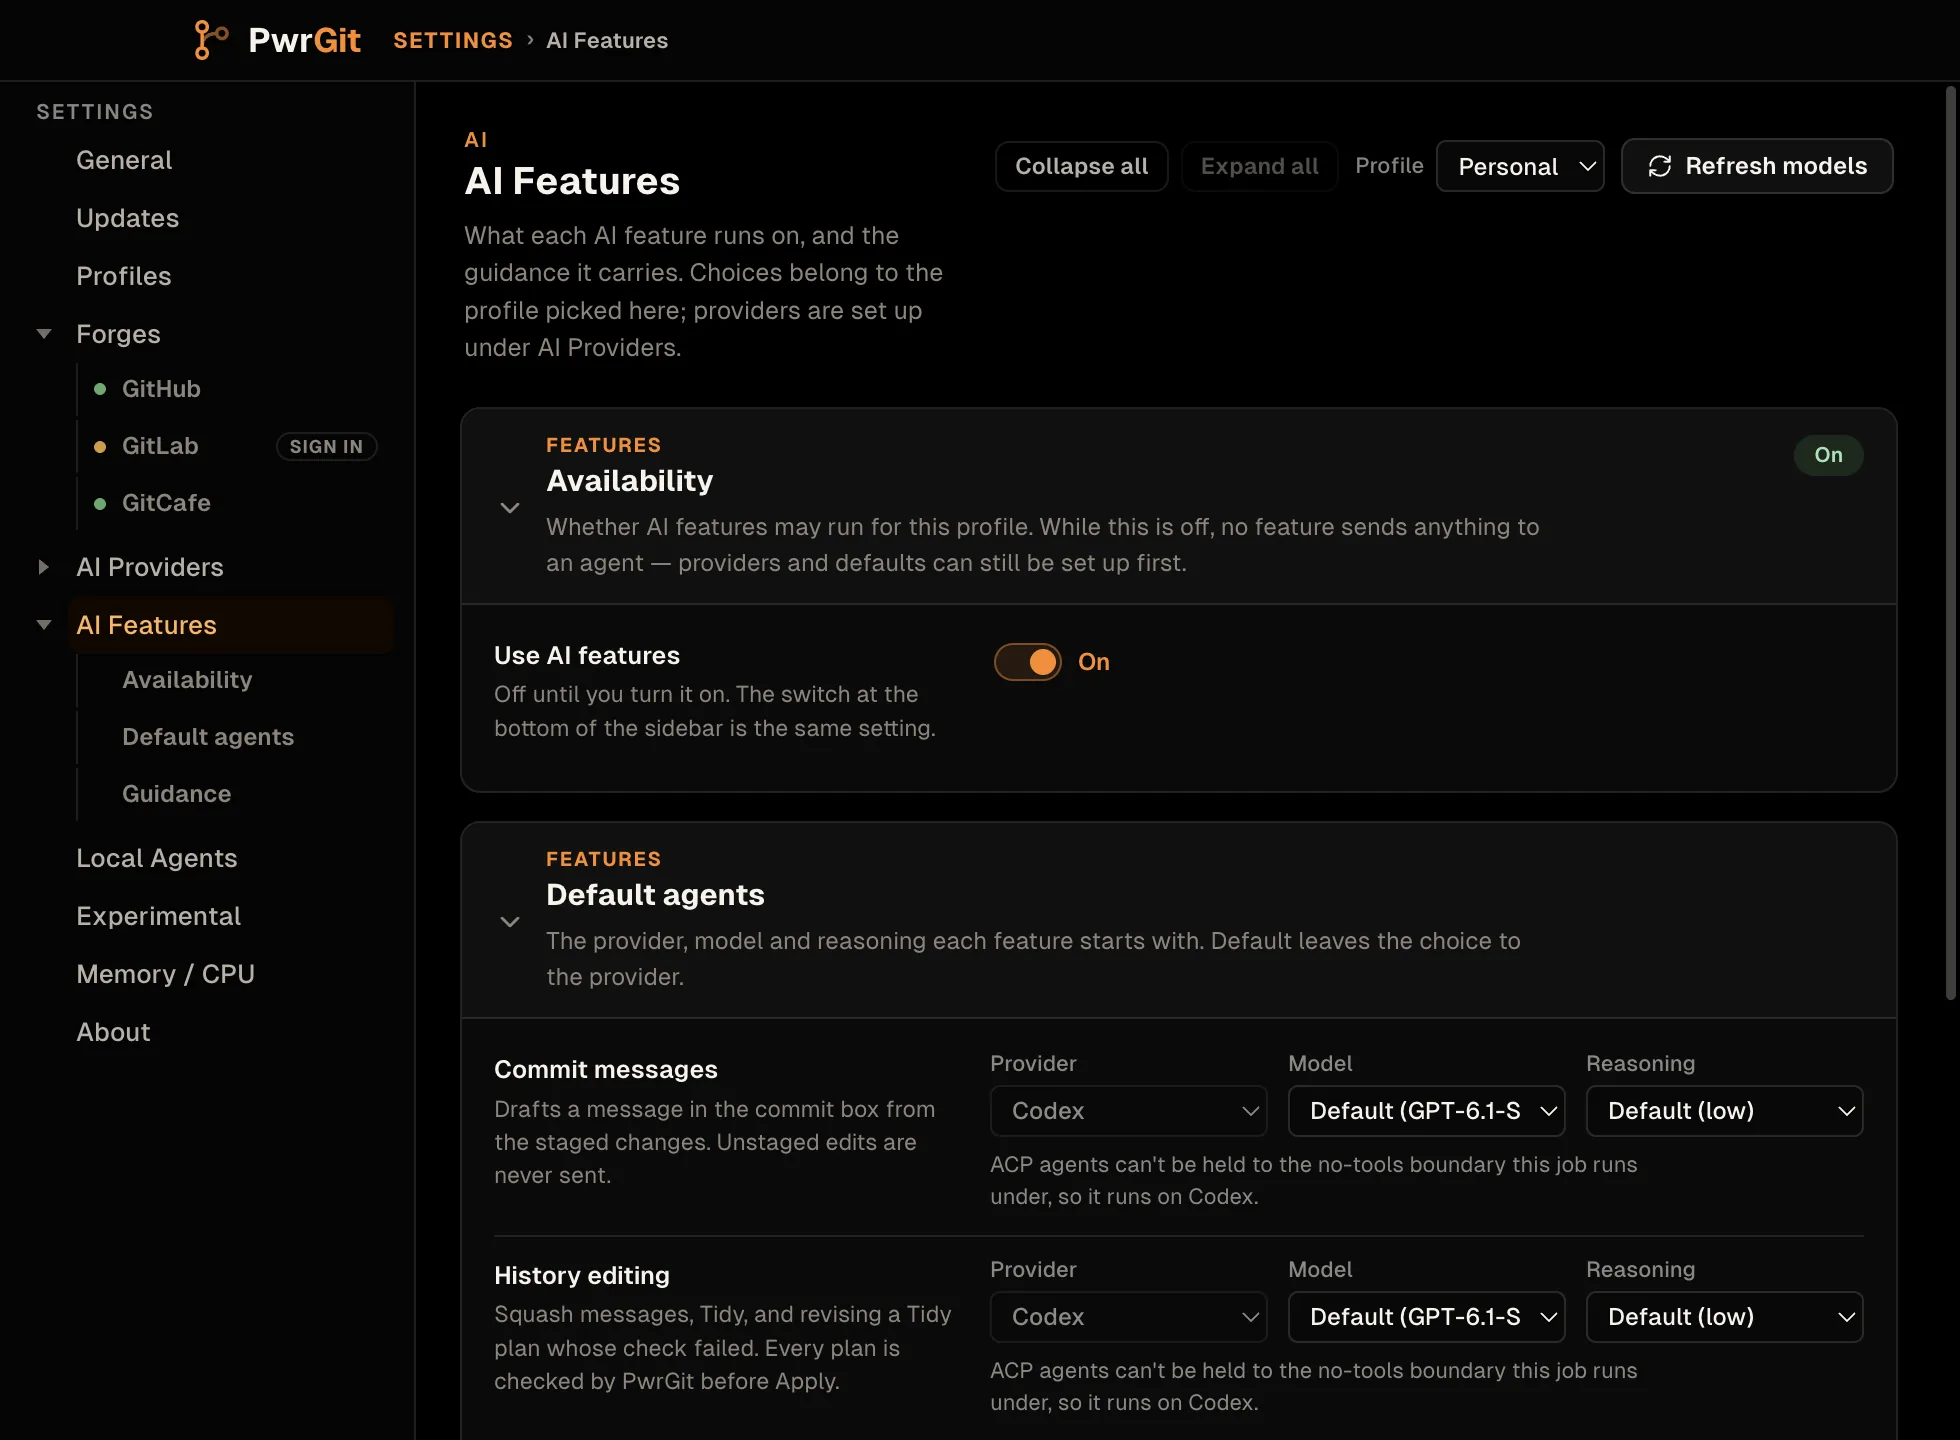Click SETTINGS breadcrumb link

click(453, 40)
